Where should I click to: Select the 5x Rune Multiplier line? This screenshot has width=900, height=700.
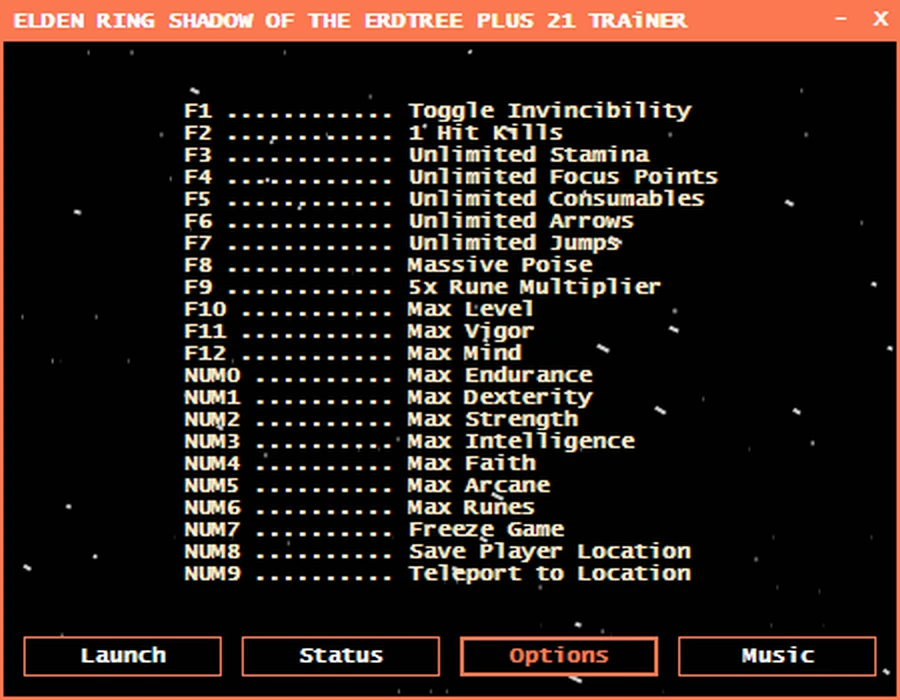point(422,287)
